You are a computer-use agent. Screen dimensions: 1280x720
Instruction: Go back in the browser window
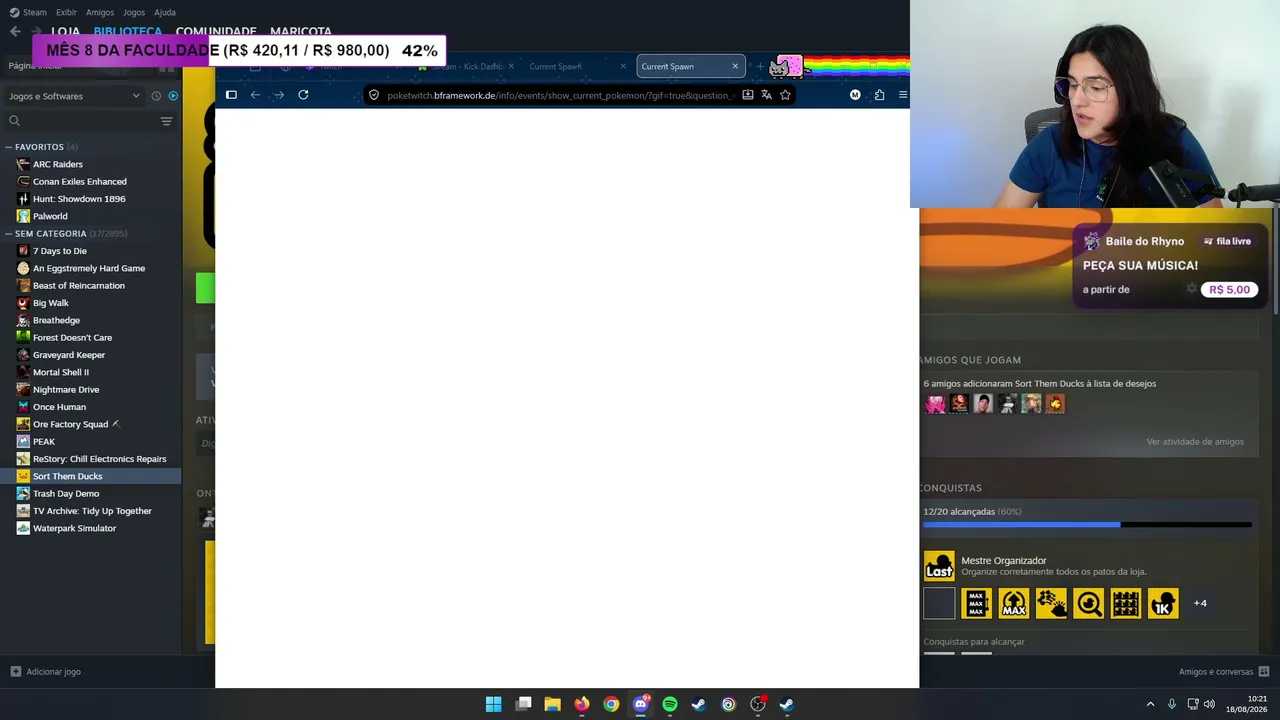[255, 95]
